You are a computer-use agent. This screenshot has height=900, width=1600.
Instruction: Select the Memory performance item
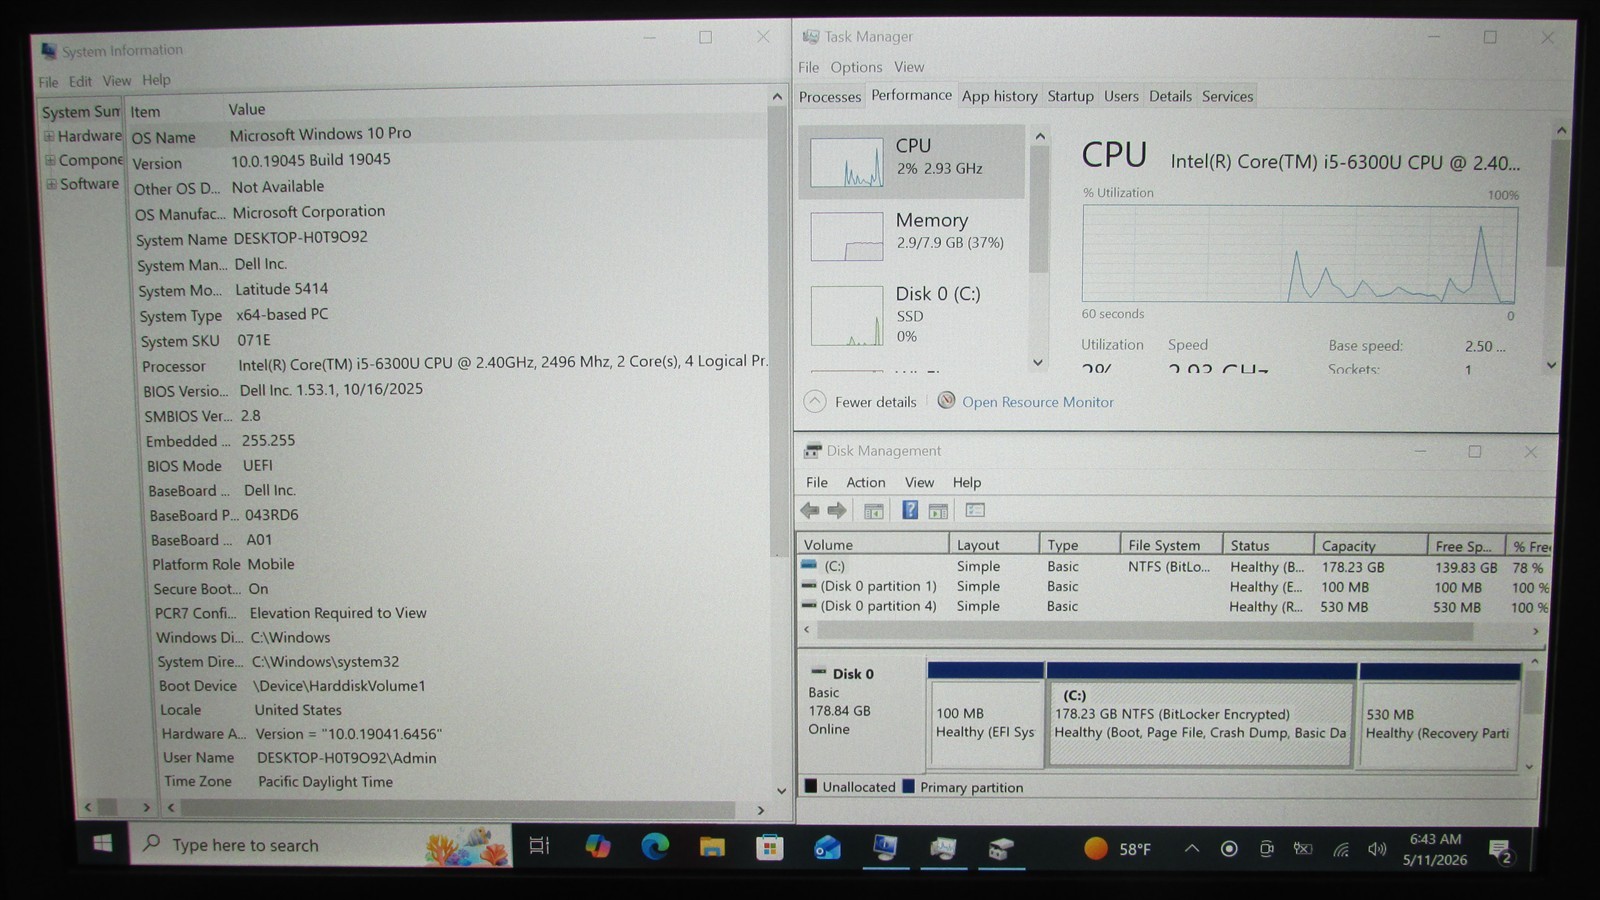(912, 235)
